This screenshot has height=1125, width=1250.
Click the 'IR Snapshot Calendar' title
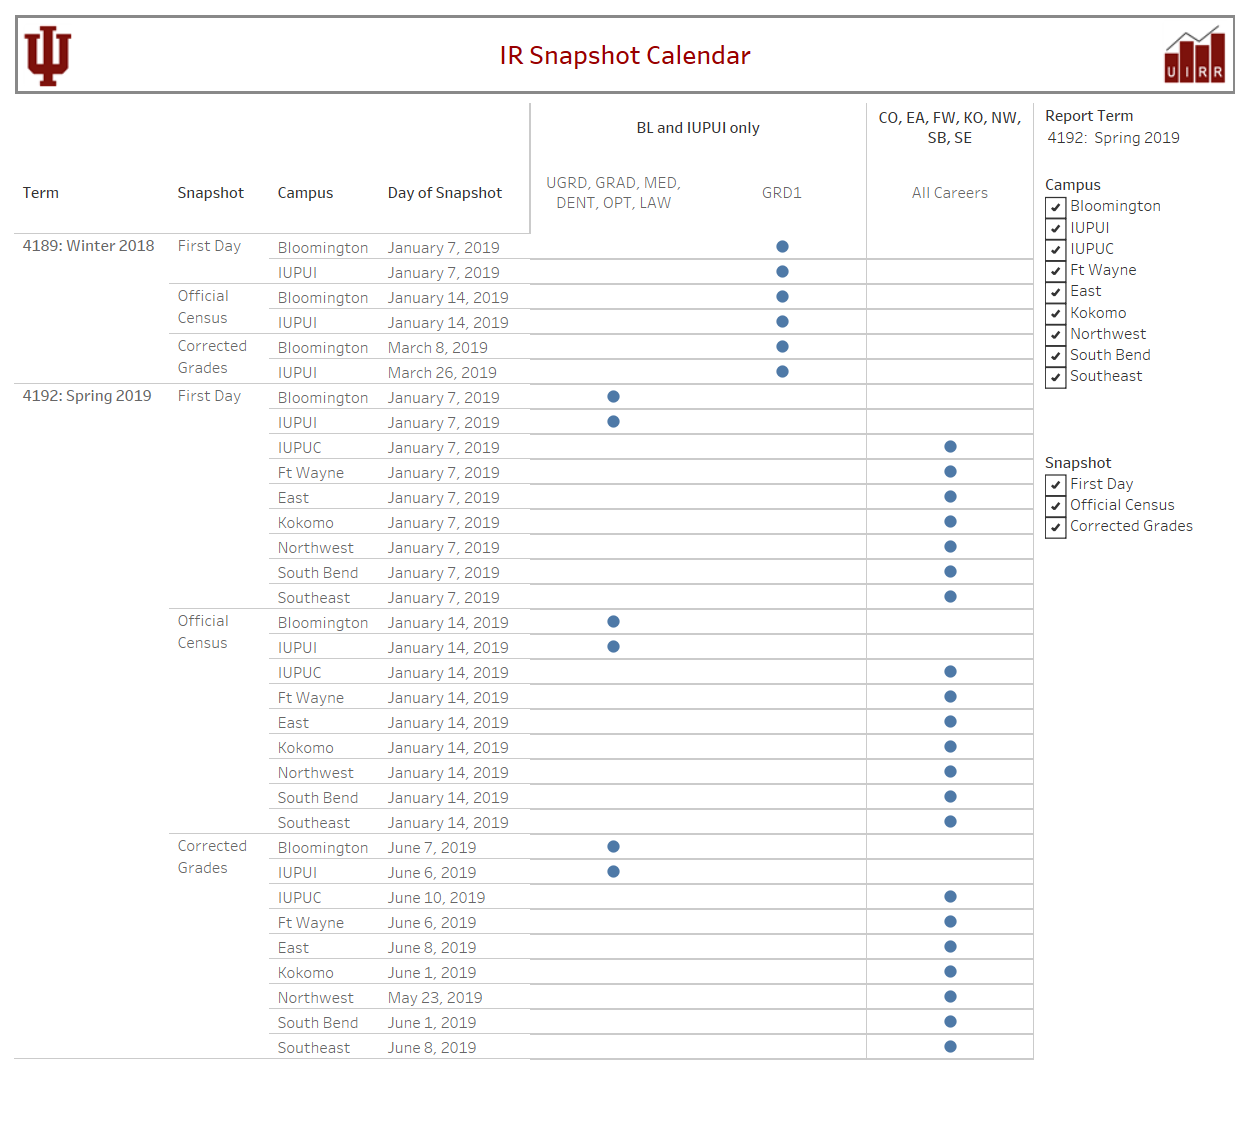point(625,56)
